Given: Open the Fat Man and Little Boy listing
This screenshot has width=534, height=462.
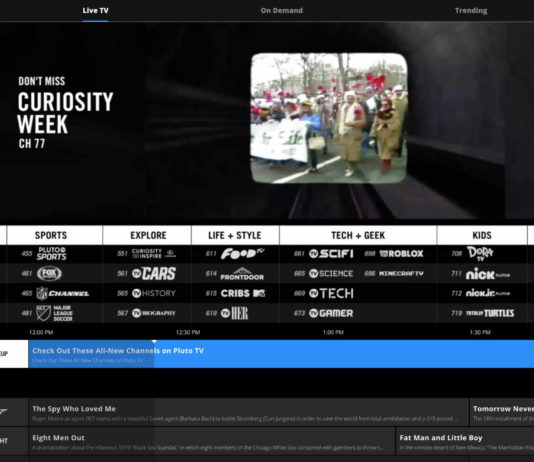Looking at the screenshot, I should [x=465, y=442].
